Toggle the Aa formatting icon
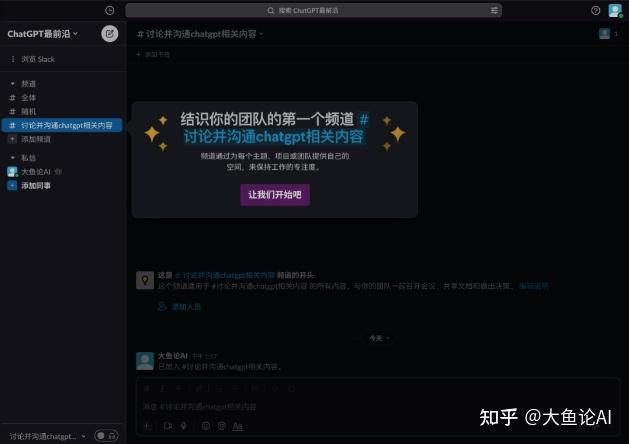 click(x=237, y=426)
